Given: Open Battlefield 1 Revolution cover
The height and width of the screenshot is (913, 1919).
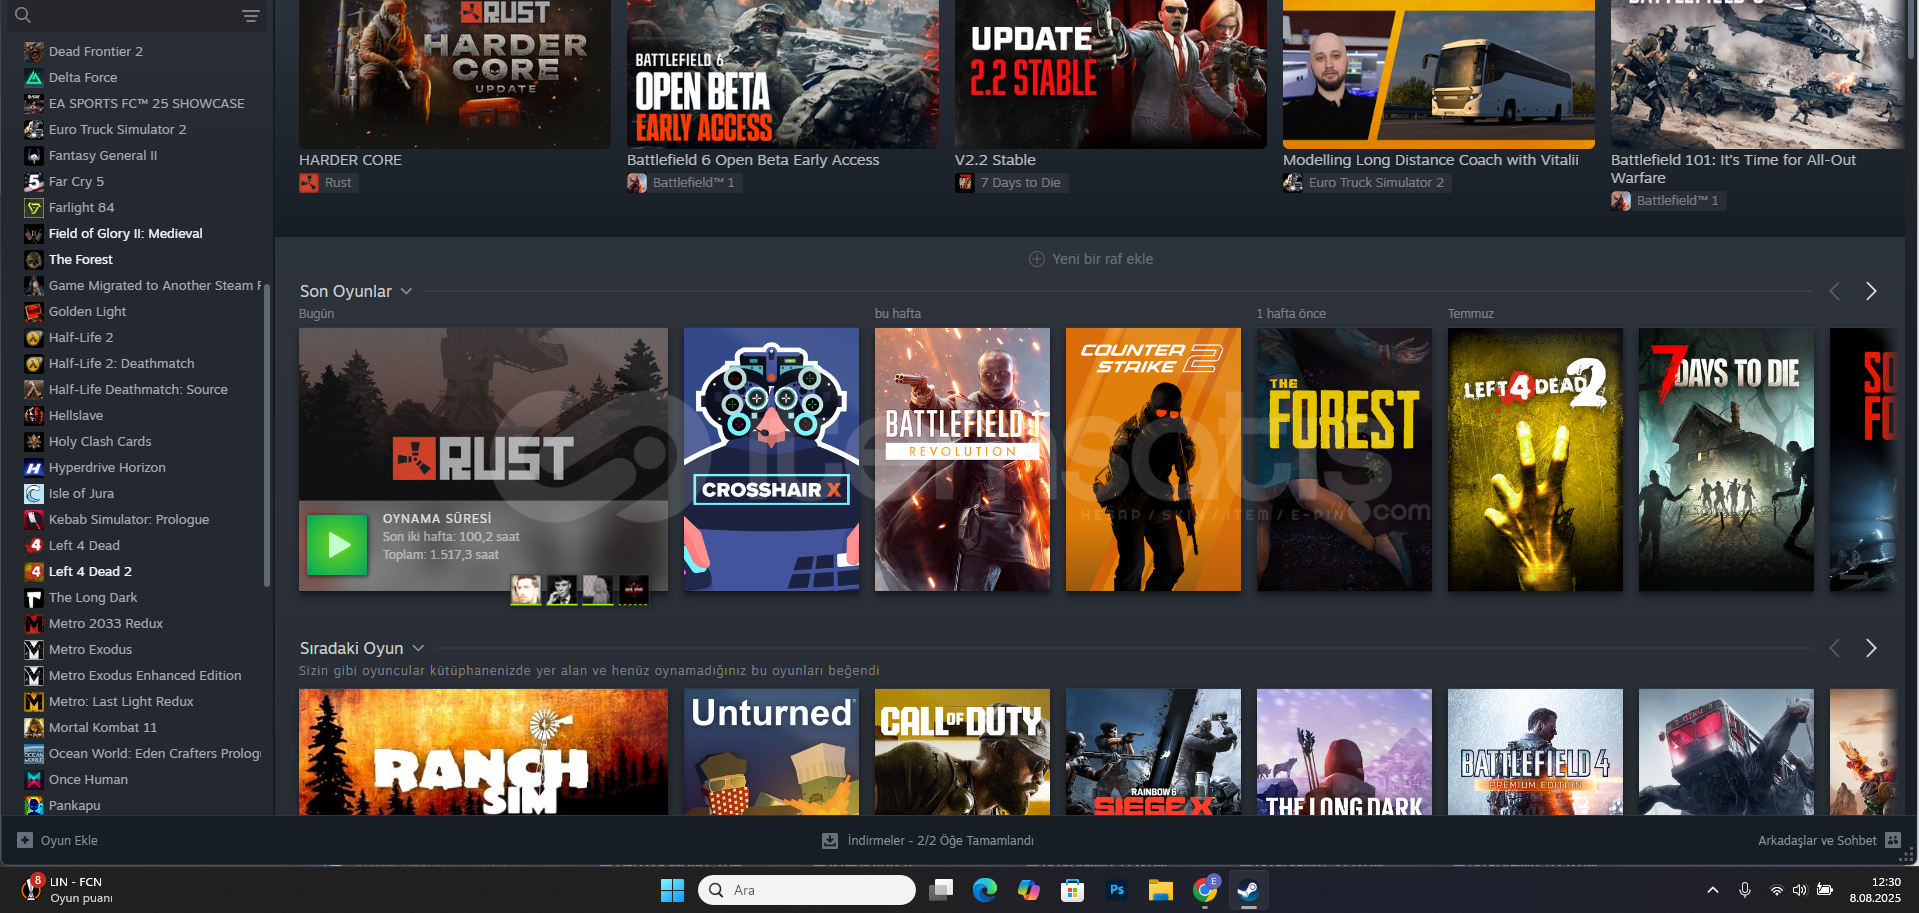Looking at the screenshot, I should (x=962, y=459).
